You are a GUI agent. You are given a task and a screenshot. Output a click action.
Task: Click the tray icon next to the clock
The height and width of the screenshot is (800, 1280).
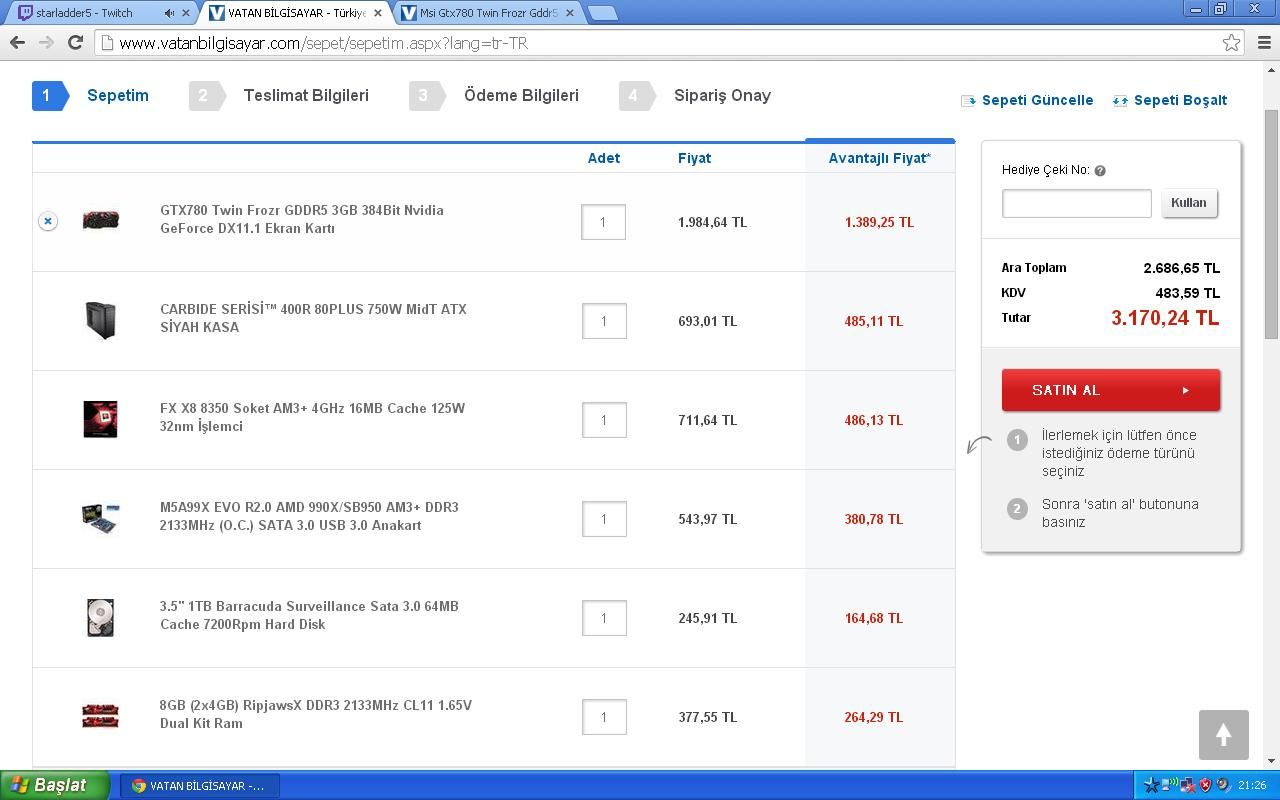(1222, 785)
